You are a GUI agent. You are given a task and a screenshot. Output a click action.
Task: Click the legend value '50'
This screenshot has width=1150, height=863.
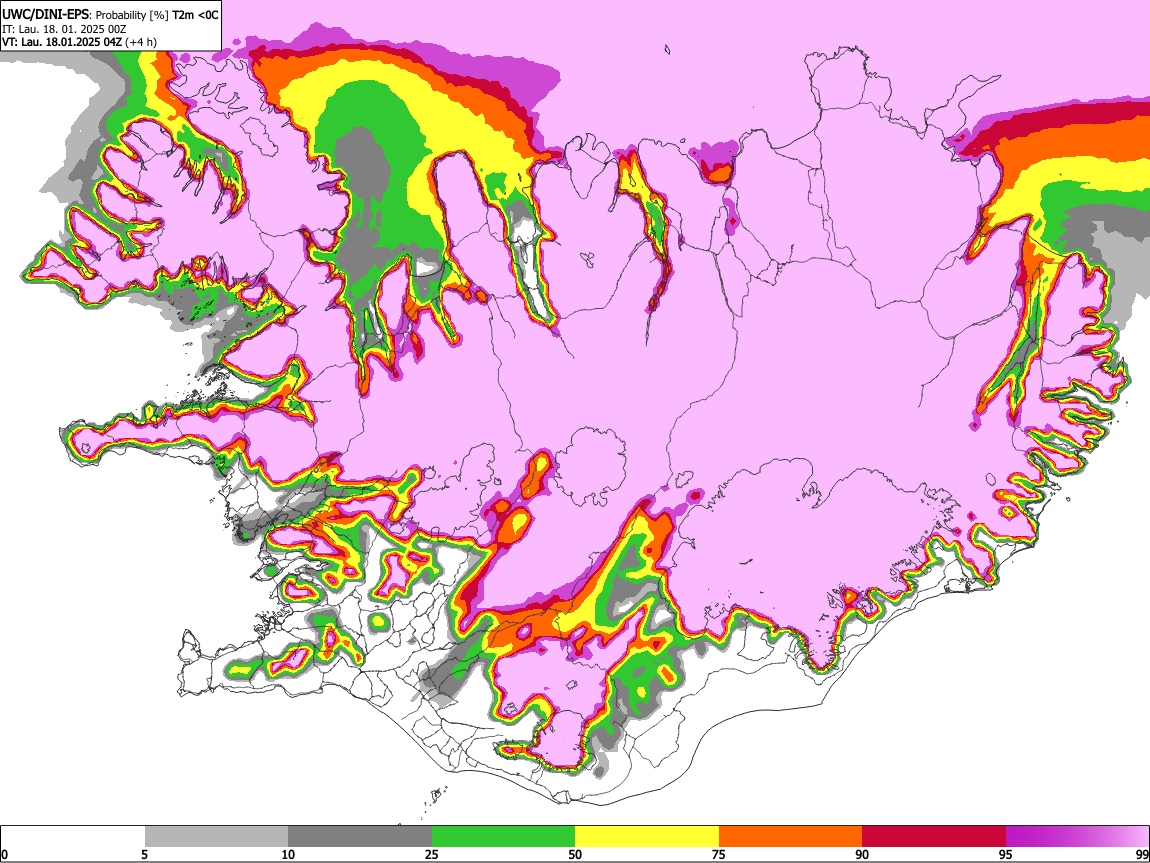(575, 854)
